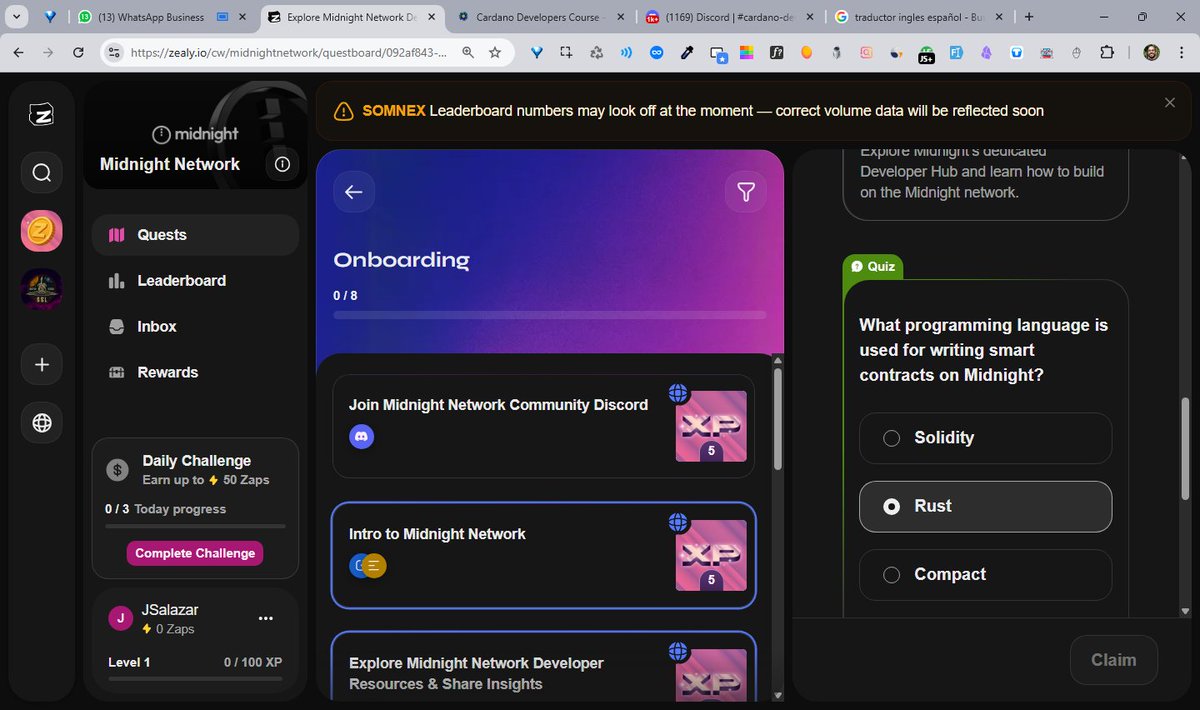The width and height of the screenshot is (1200, 710).
Task: Click the screen capture extension icon
Action: (566, 53)
